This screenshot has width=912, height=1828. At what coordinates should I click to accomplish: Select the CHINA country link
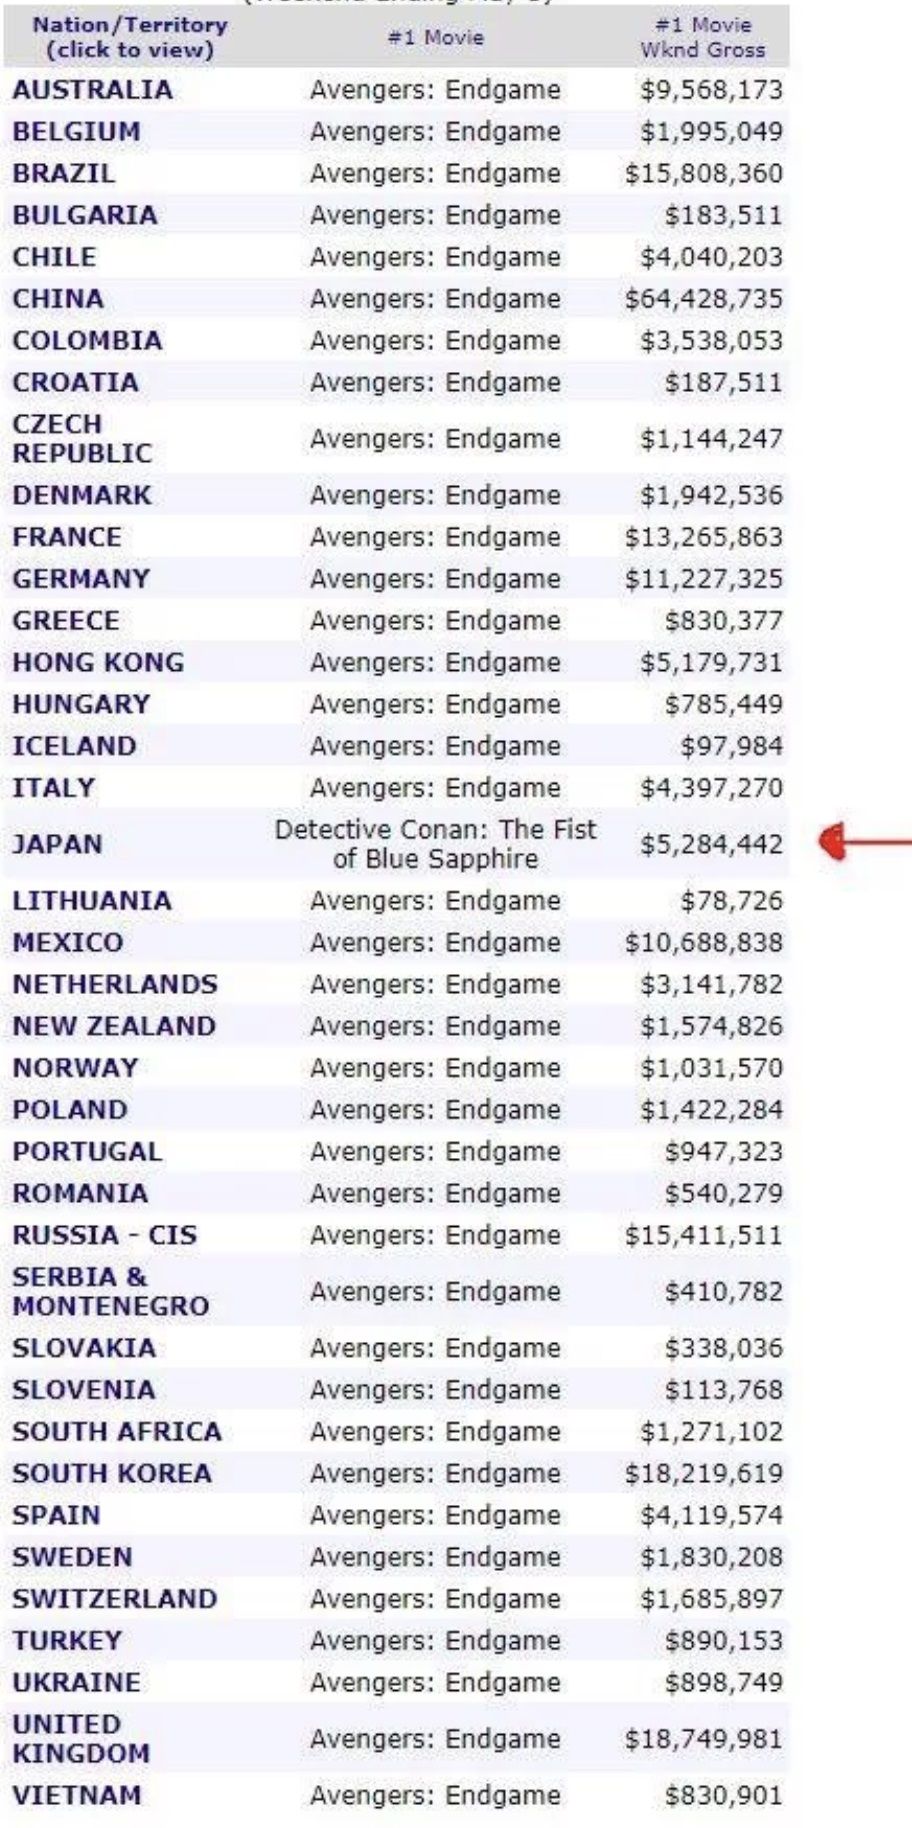coord(58,299)
